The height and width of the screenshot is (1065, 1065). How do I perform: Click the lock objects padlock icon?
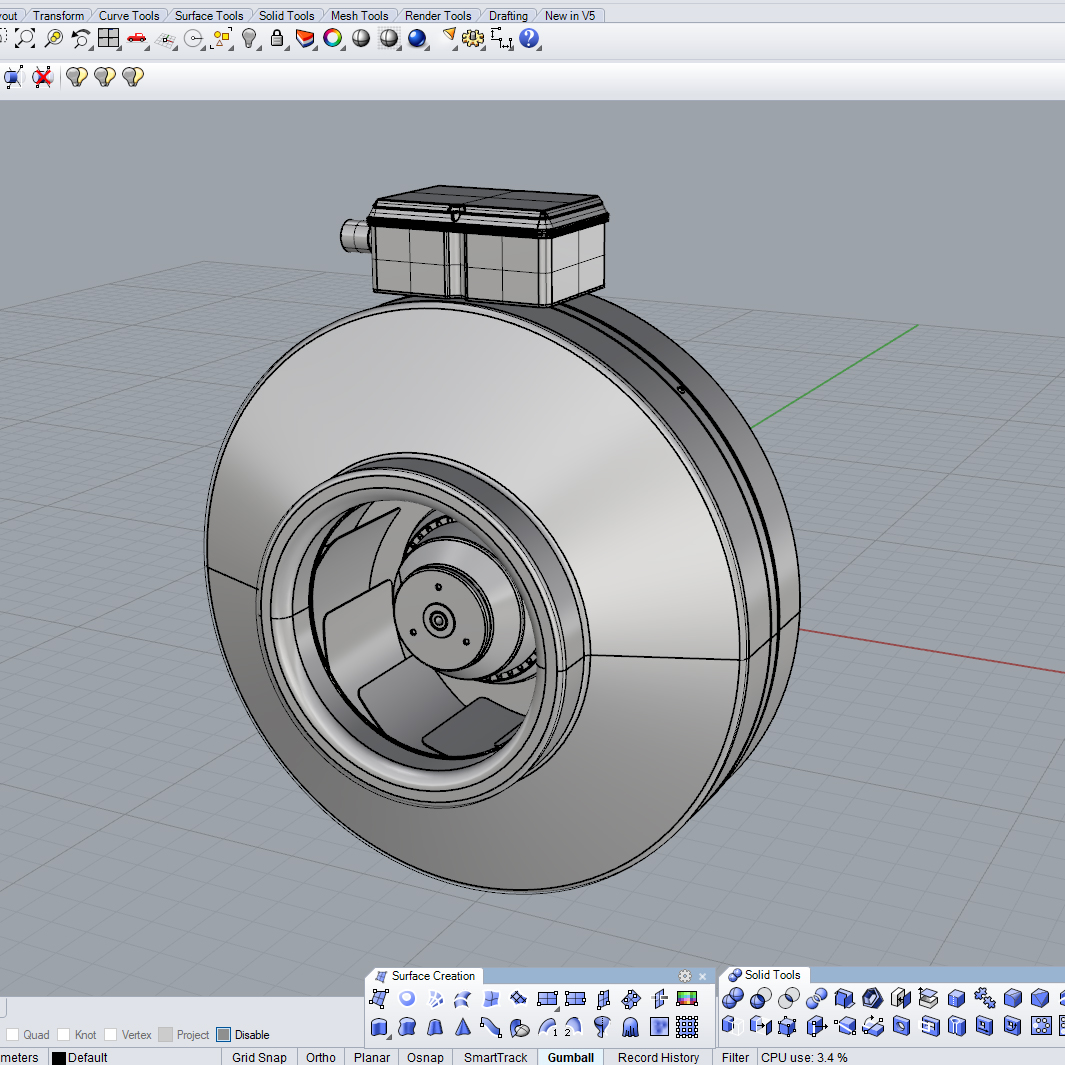277,39
